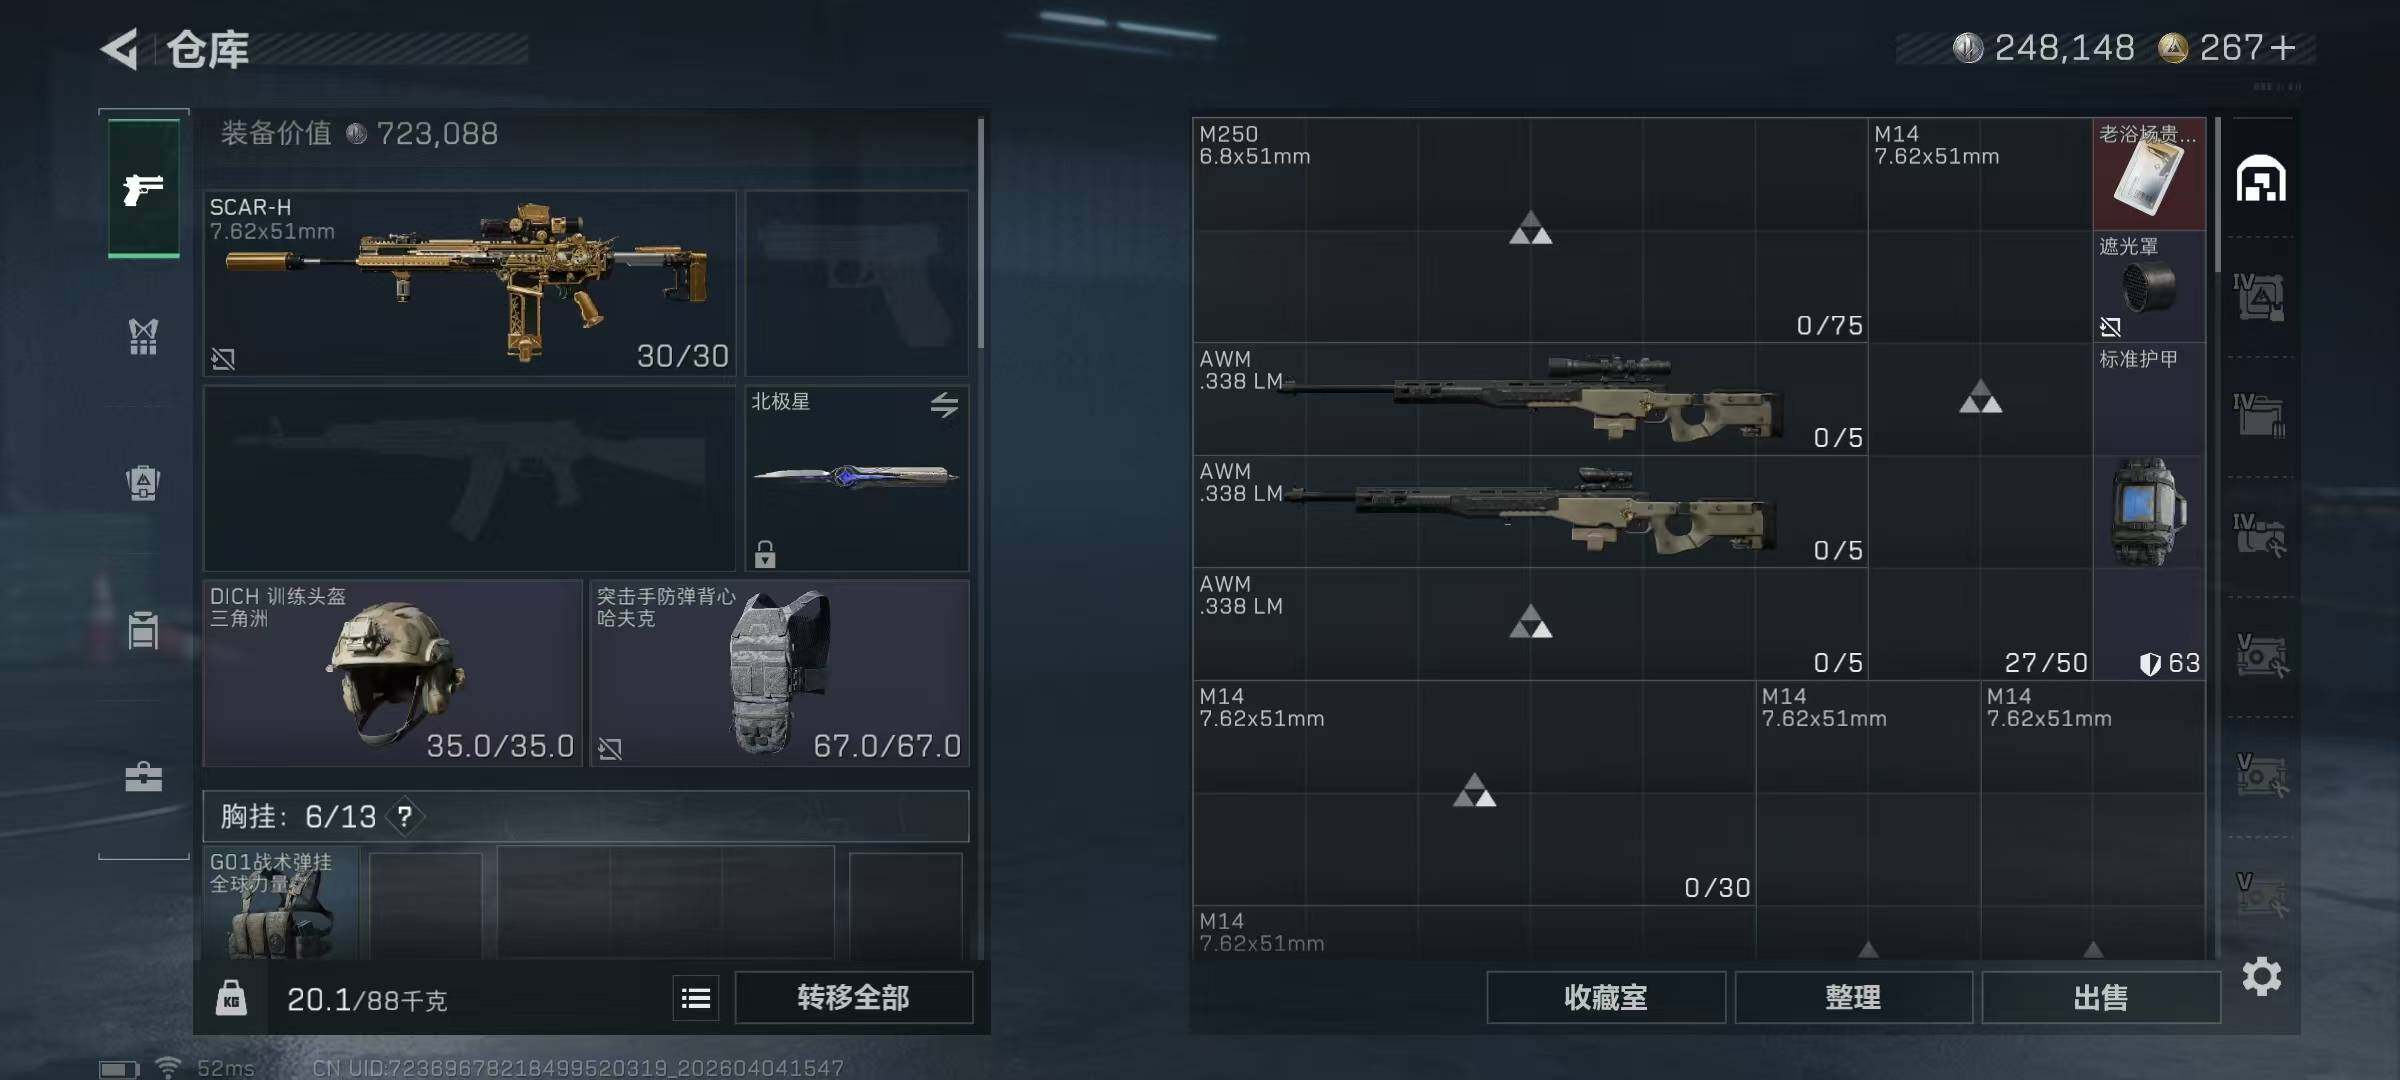The height and width of the screenshot is (1080, 2400).
Task: Click the 转移全部 button
Action: coord(853,998)
